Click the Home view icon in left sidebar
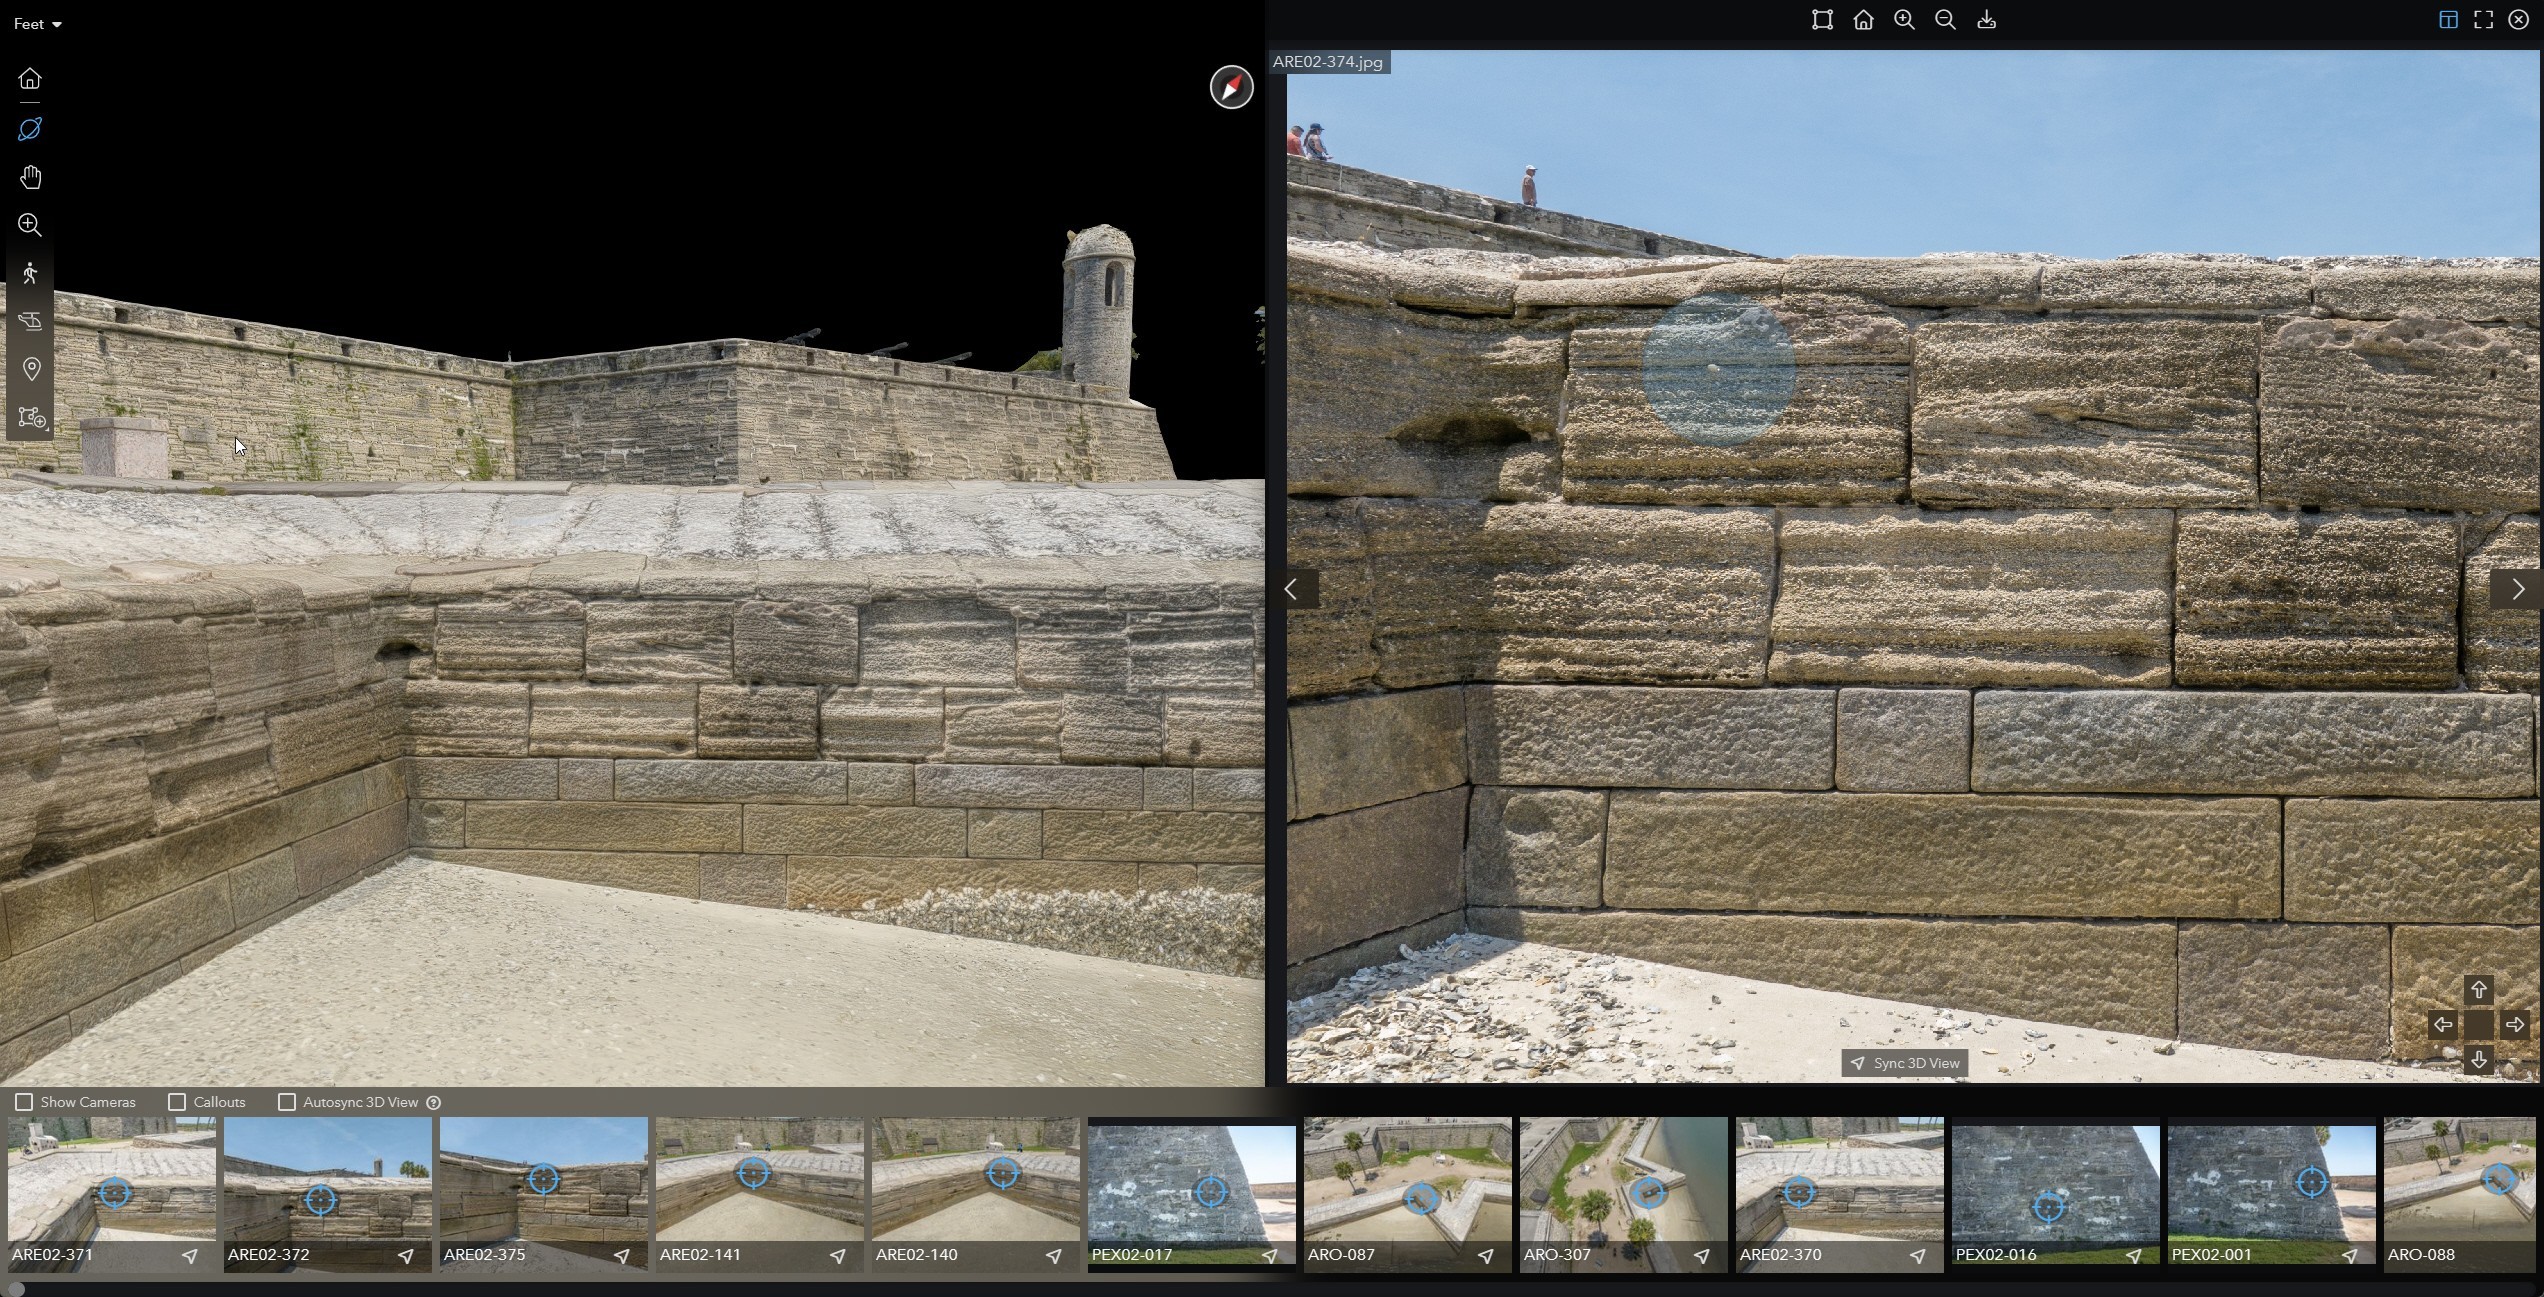2544x1297 pixels. tap(30, 79)
